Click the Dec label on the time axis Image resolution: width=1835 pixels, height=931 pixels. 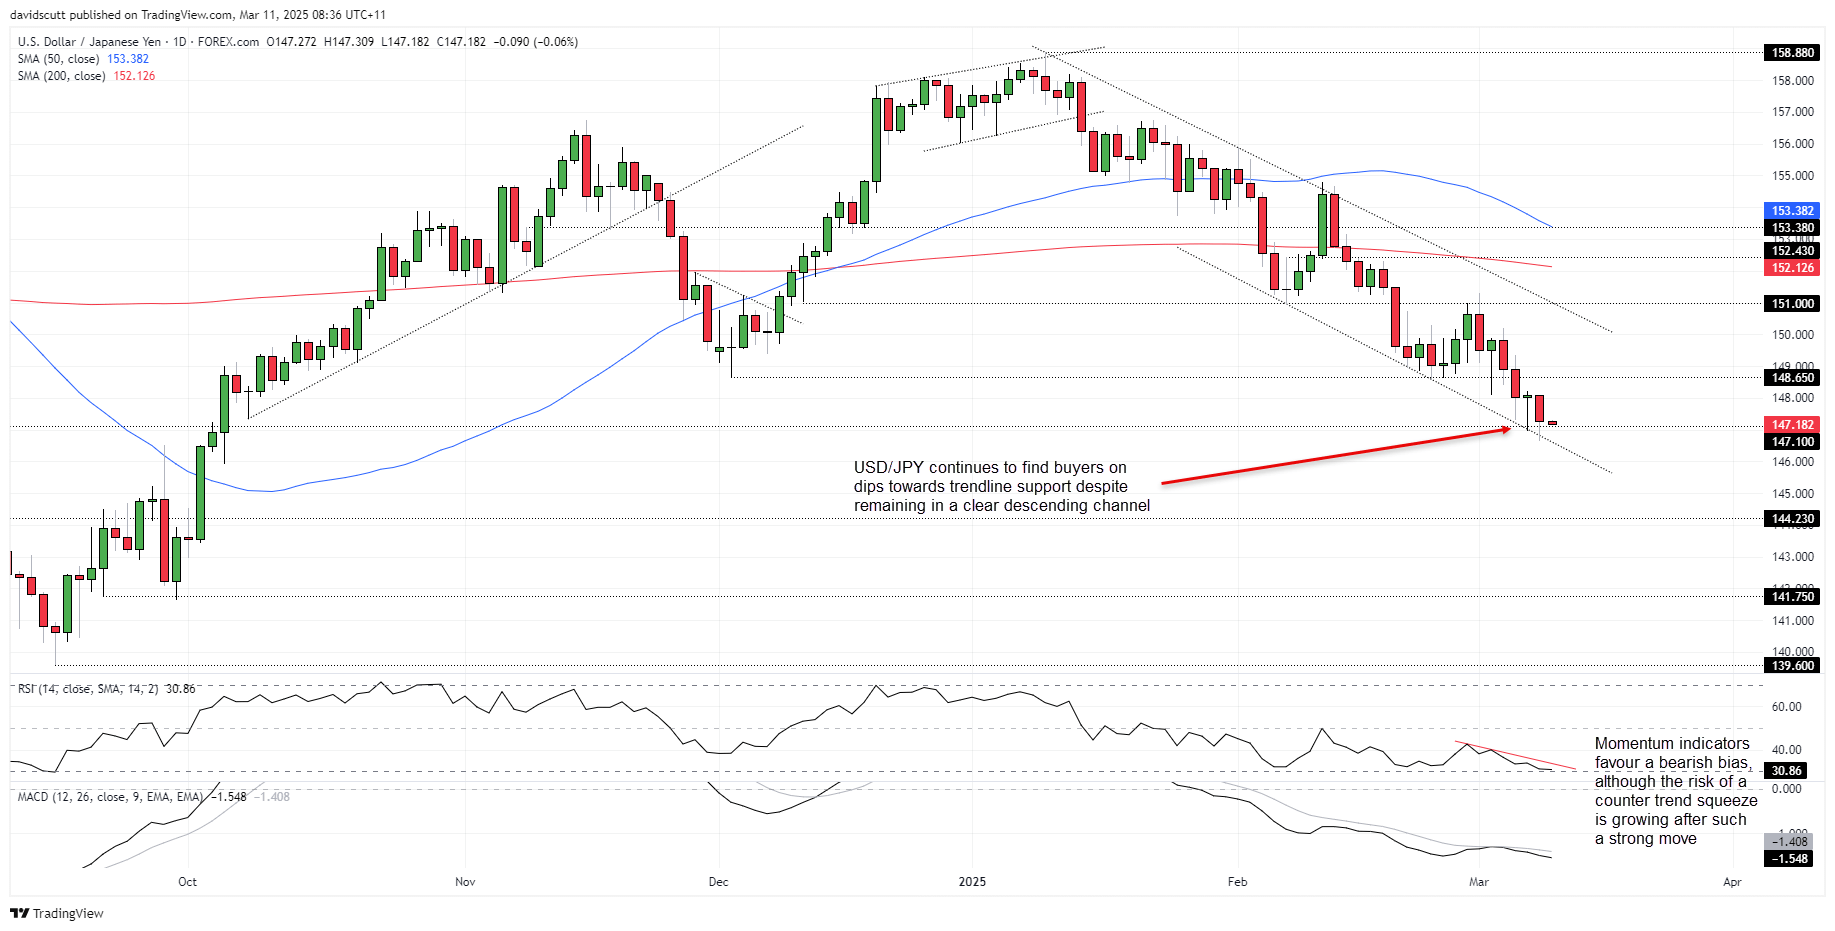pyautogui.click(x=718, y=882)
